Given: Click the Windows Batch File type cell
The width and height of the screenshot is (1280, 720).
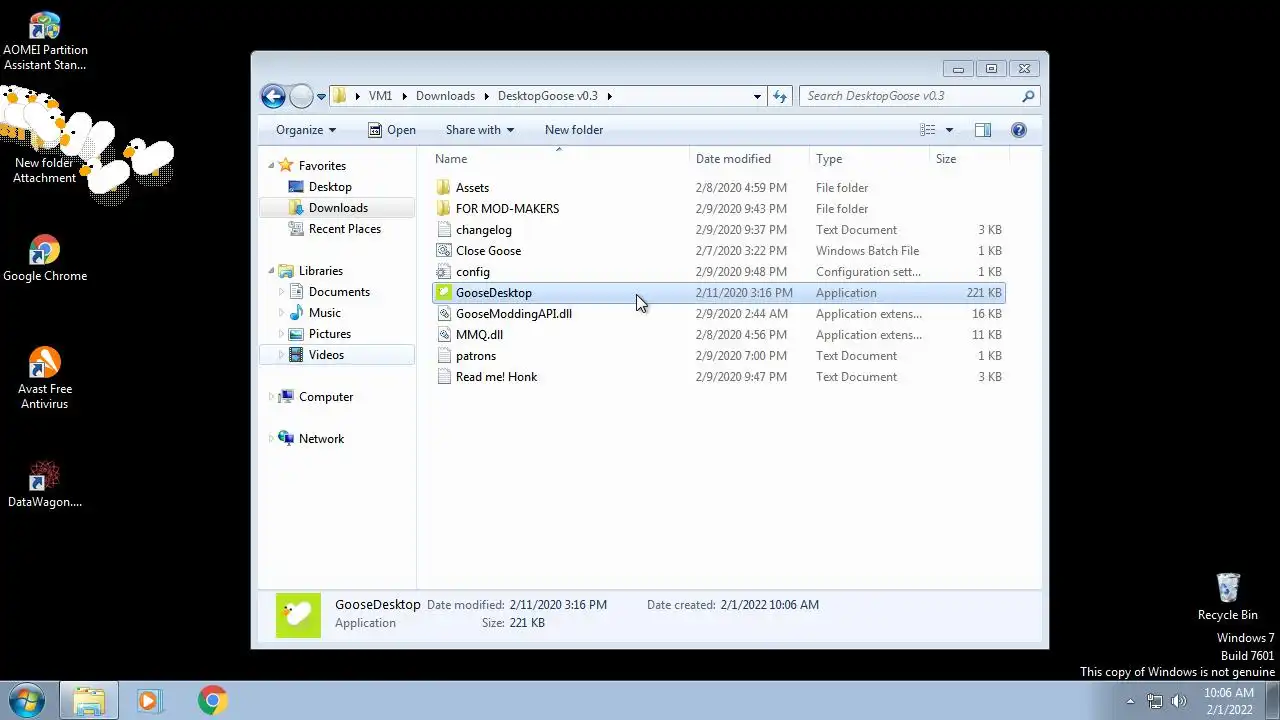Looking at the screenshot, I should click(867, 251).
